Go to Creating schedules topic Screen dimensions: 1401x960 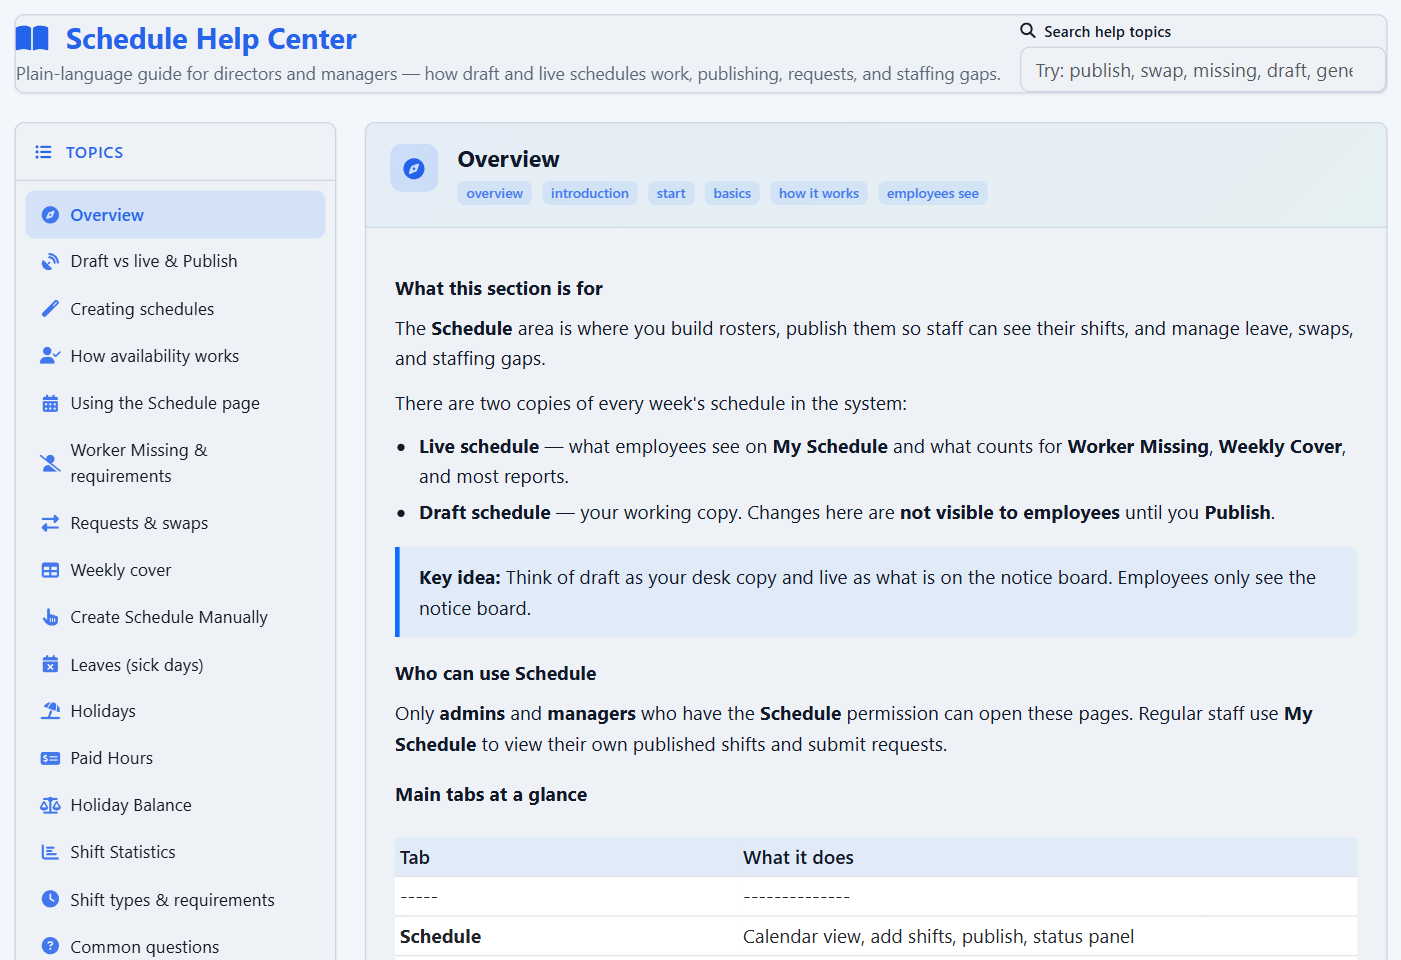175,309
